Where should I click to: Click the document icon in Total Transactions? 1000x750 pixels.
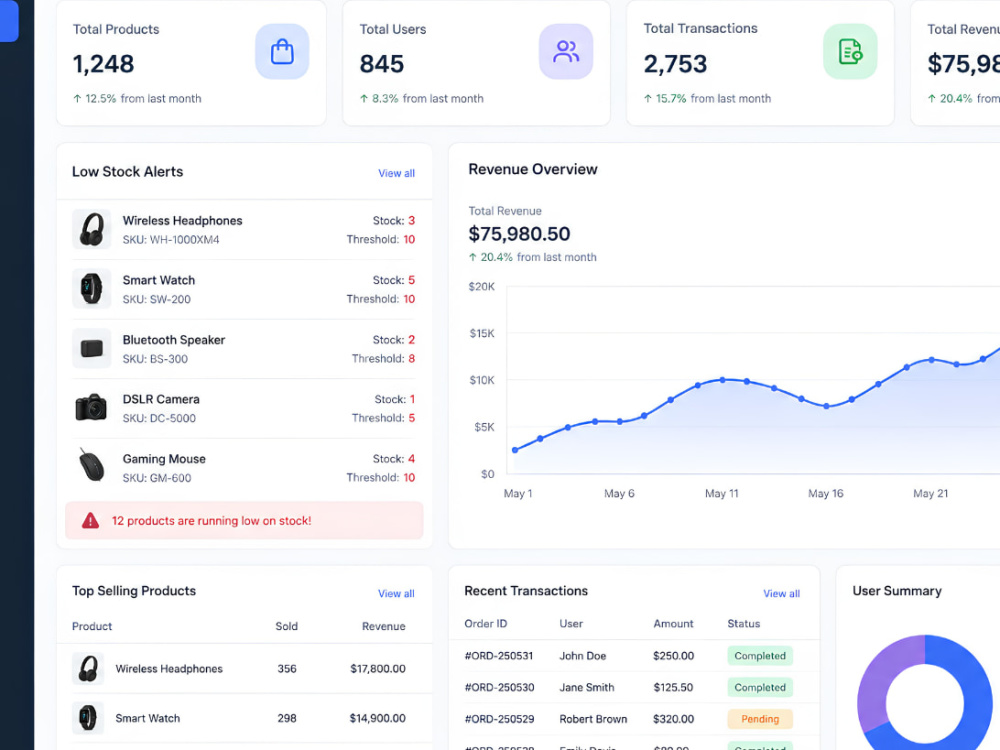click(850, 52)
